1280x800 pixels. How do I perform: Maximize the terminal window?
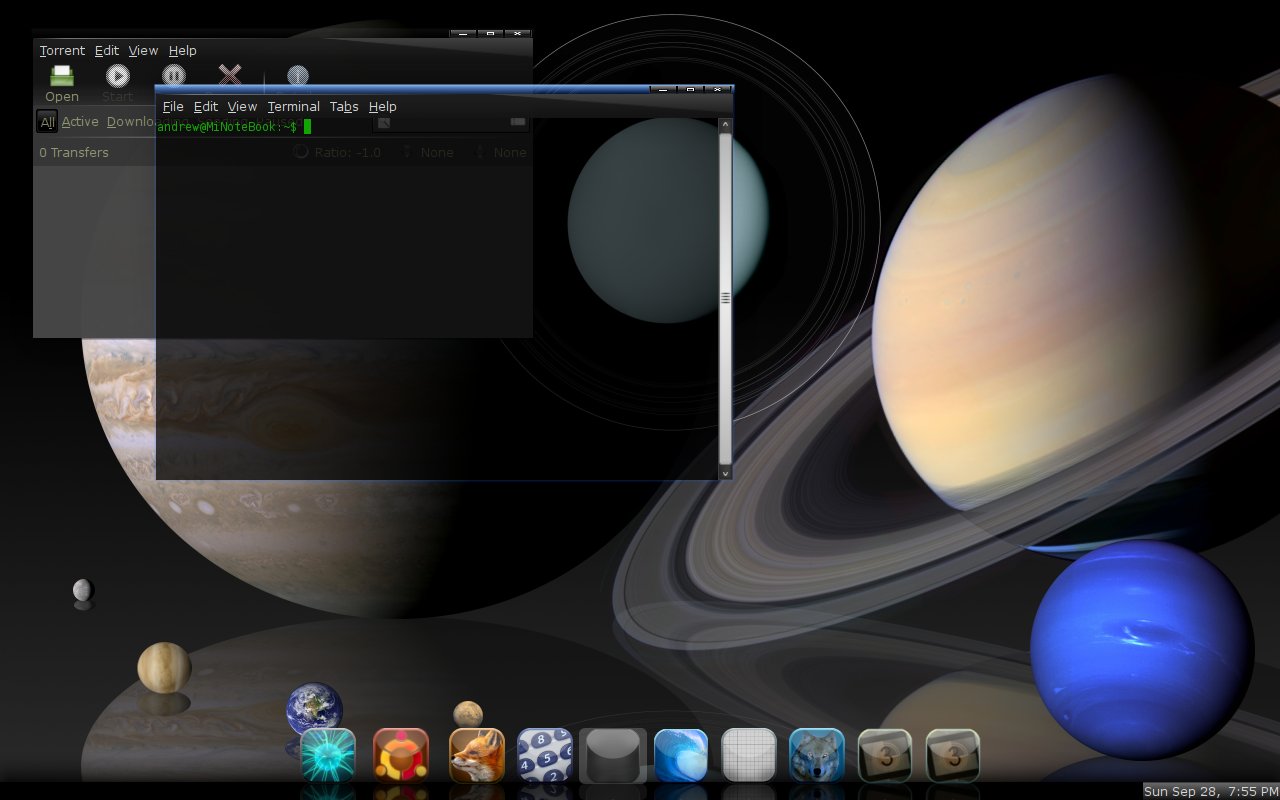pyautogui.click(x=690, y=90)
